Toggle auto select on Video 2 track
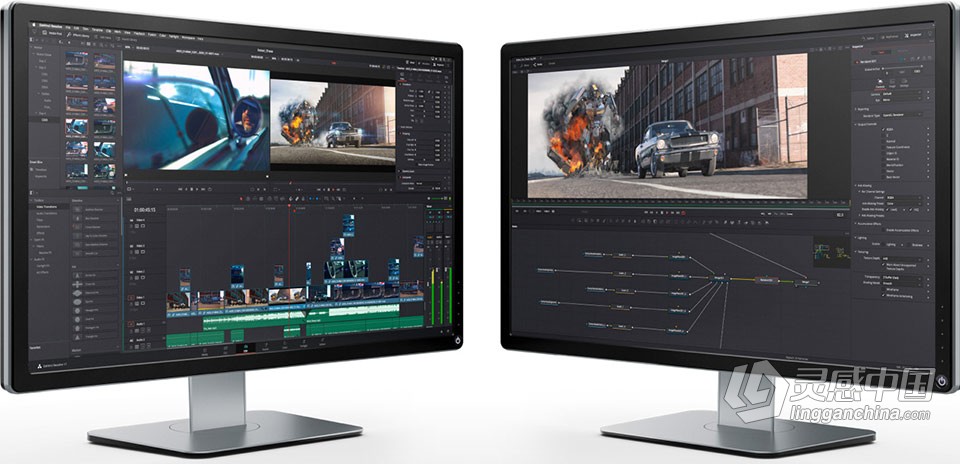960x464 pixels. click(137, 277)
